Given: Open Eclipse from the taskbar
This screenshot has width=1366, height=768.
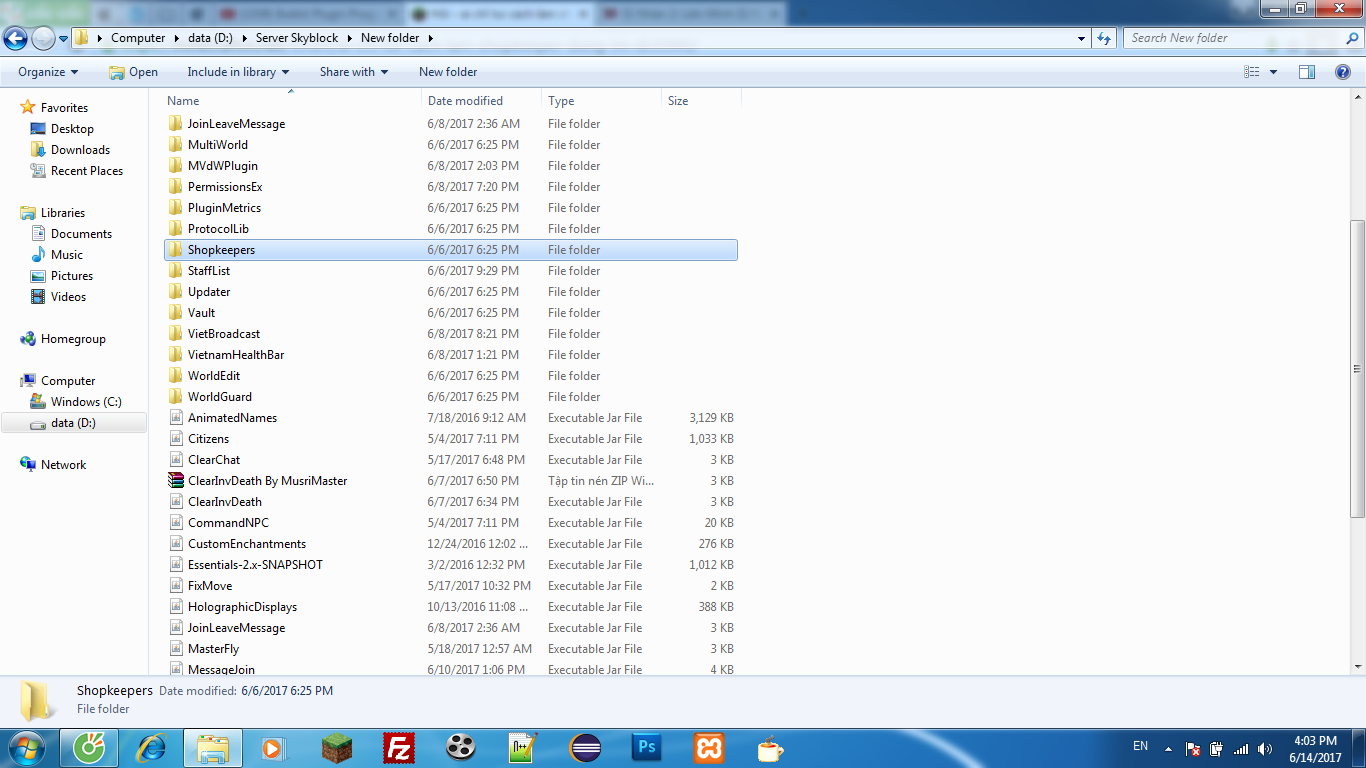Looking at the screenshot, I should [x=585, y=748].
